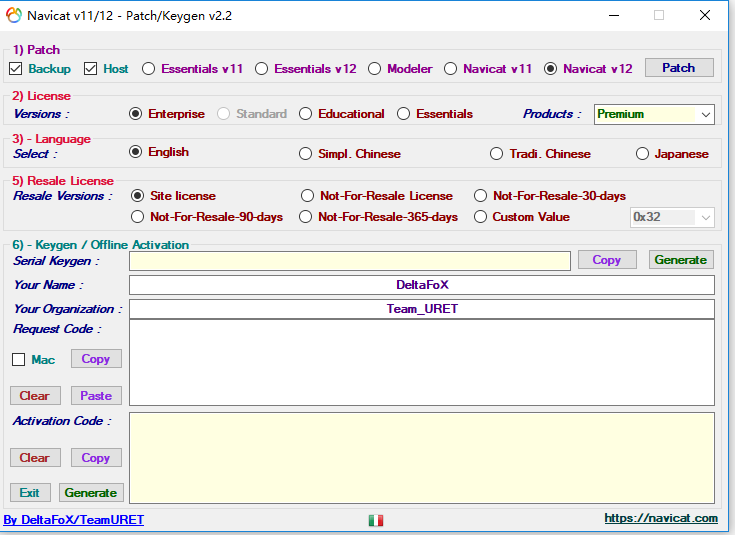
Task: Open the https://navicat.com link
Action: click(x=661, y=518)
